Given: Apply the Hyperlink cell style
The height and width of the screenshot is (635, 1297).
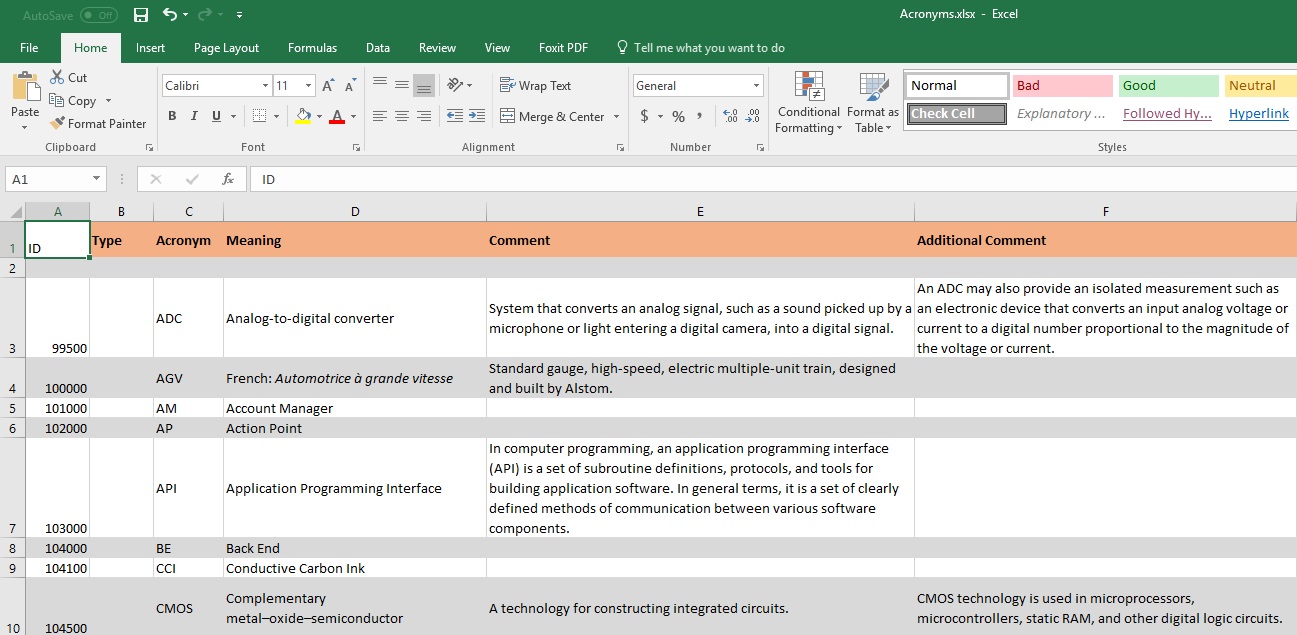Looking at the screenshot, I should [x=1259, y=113].
